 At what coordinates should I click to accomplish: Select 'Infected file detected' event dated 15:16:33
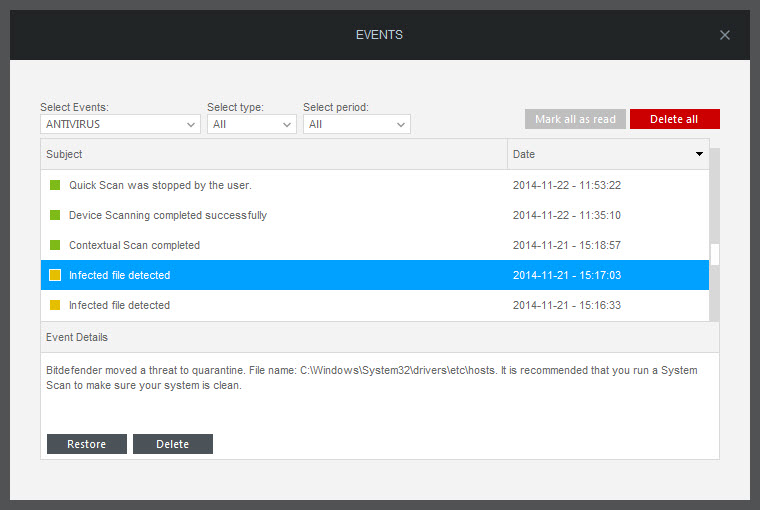coord(375,305)
